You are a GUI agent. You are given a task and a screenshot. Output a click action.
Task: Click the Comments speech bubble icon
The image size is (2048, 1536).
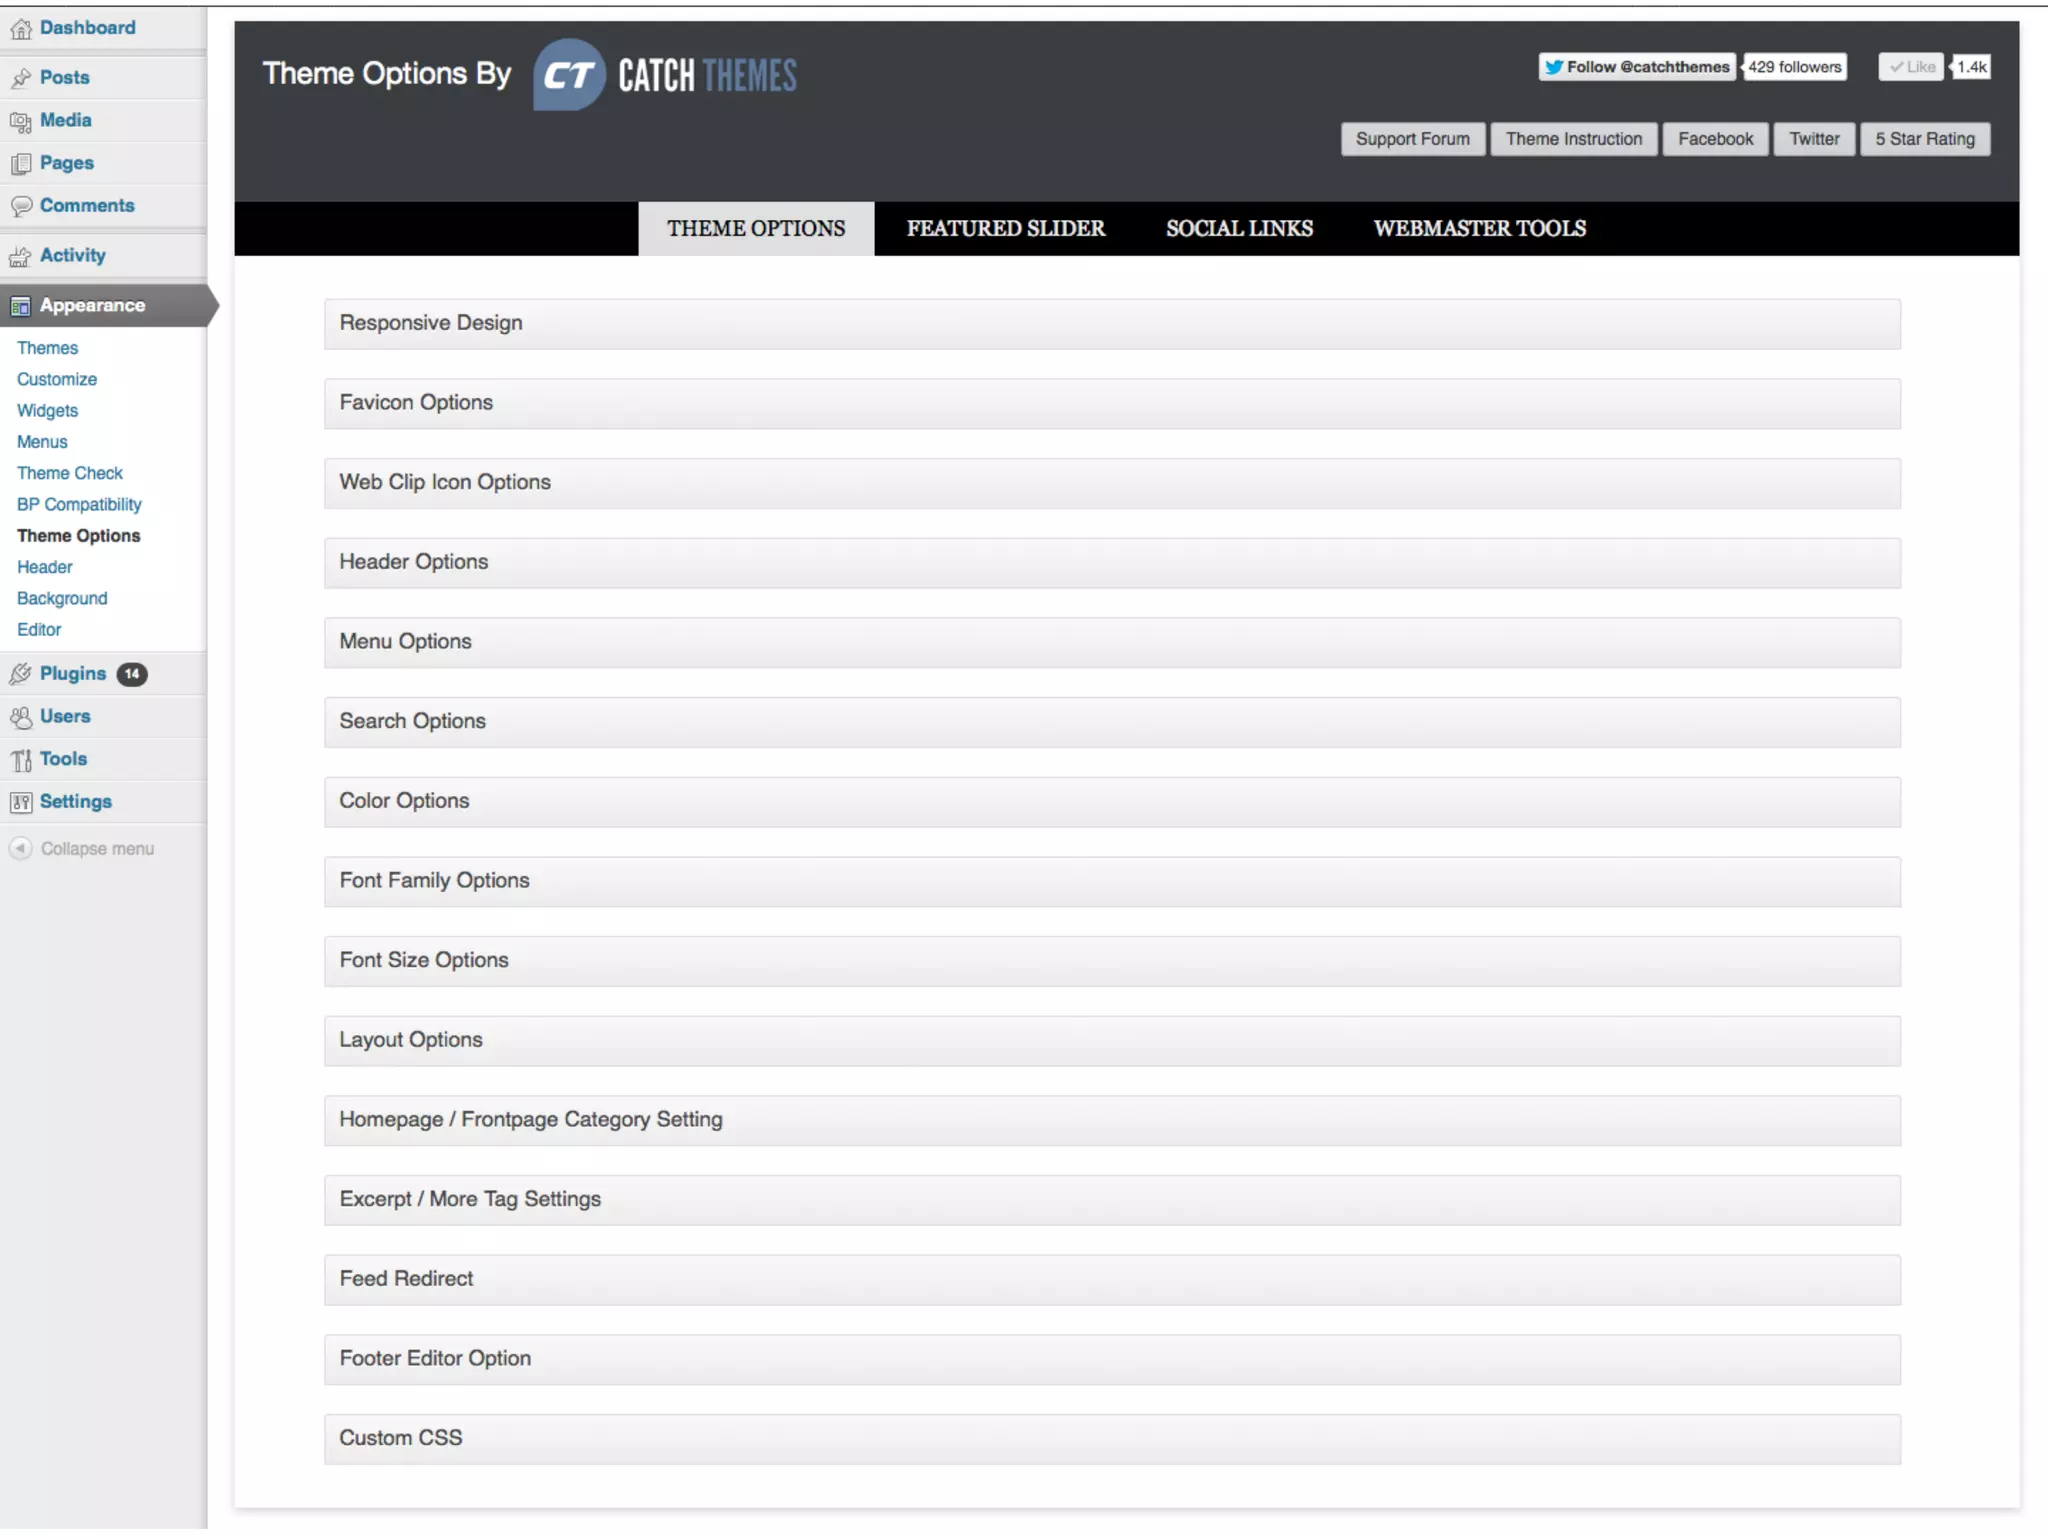coord(20,206)
